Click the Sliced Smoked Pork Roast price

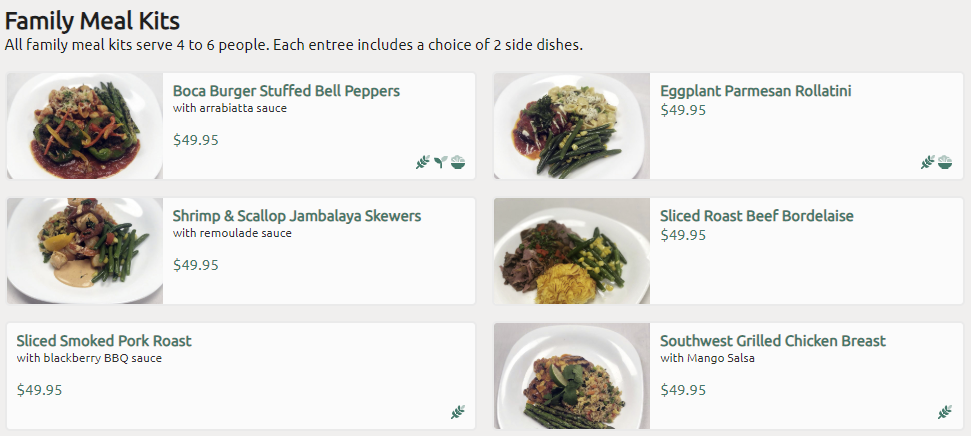tap(40, 390)
